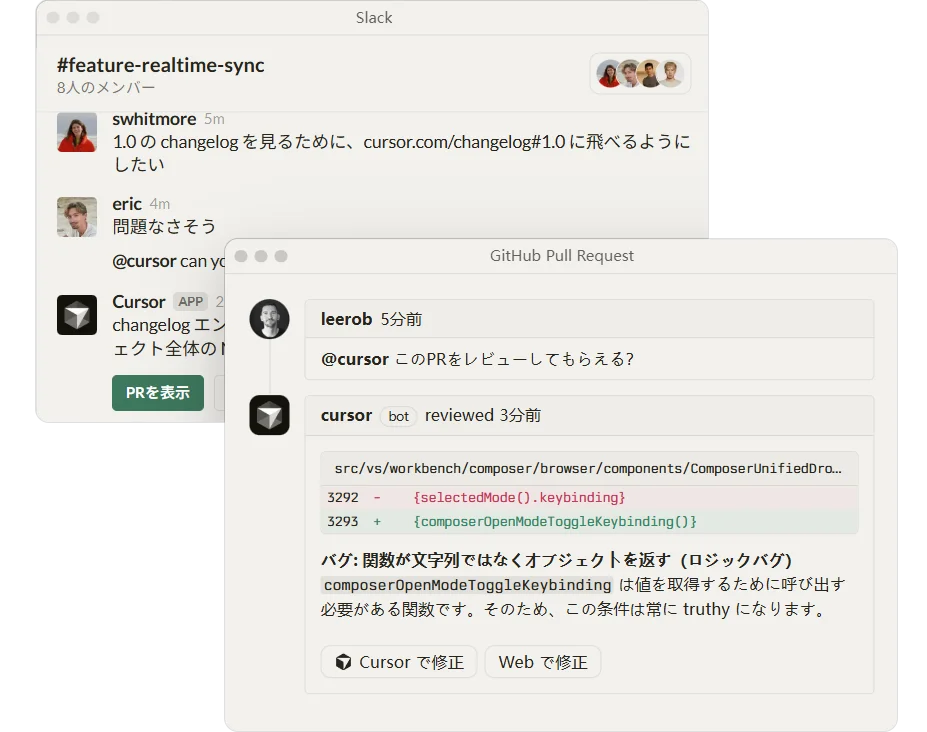The height and width of the screenshot is (732, 927).
Task: Click added diff line 3293
Action: (589, 522)
